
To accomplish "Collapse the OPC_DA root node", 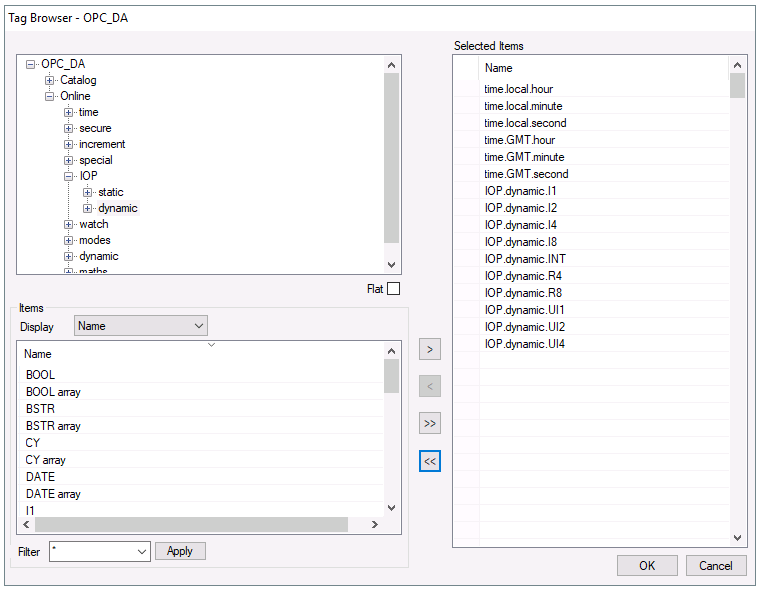I will point(31,64).
